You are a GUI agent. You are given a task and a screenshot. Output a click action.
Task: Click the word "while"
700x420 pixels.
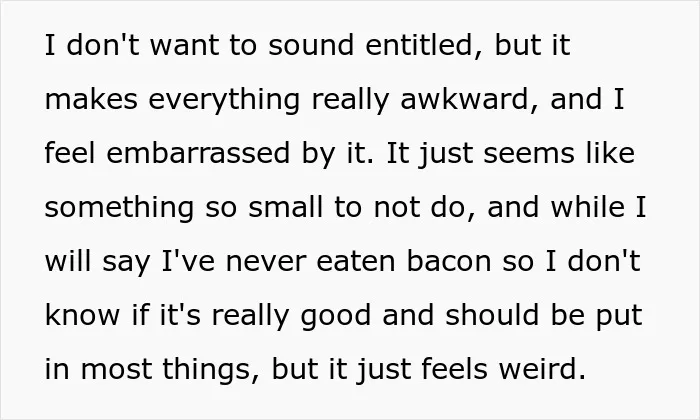[588, 207]
